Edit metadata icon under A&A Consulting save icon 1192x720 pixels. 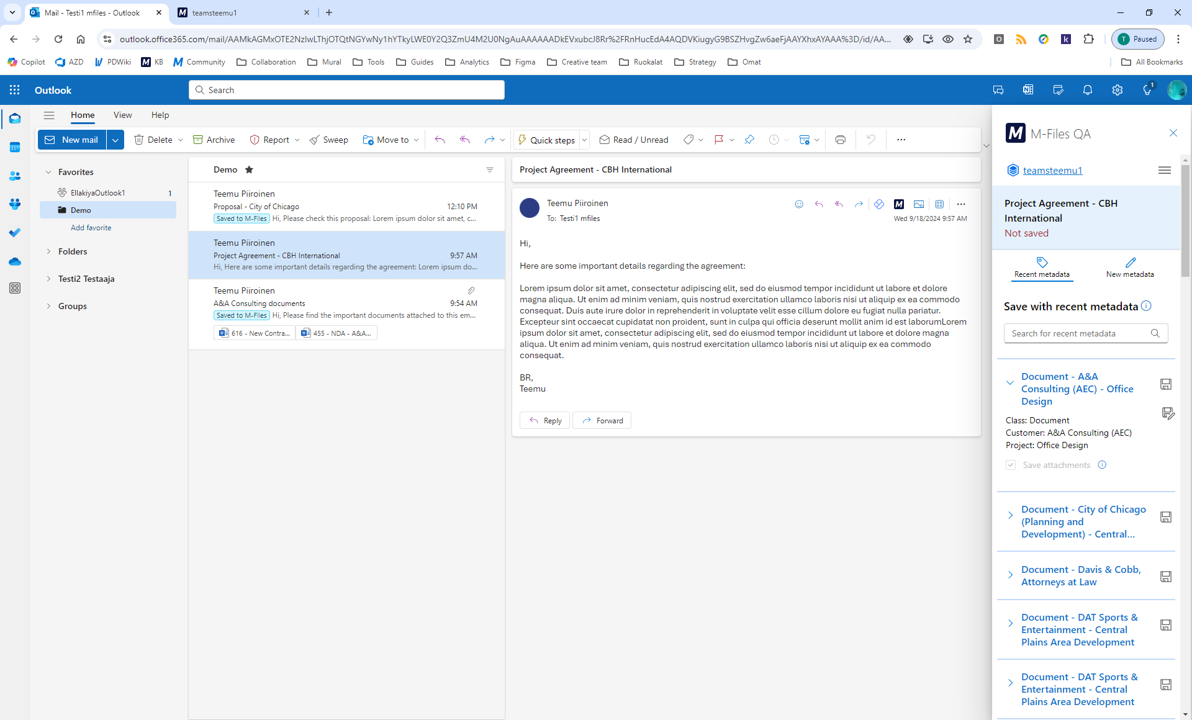[1168, 414]
